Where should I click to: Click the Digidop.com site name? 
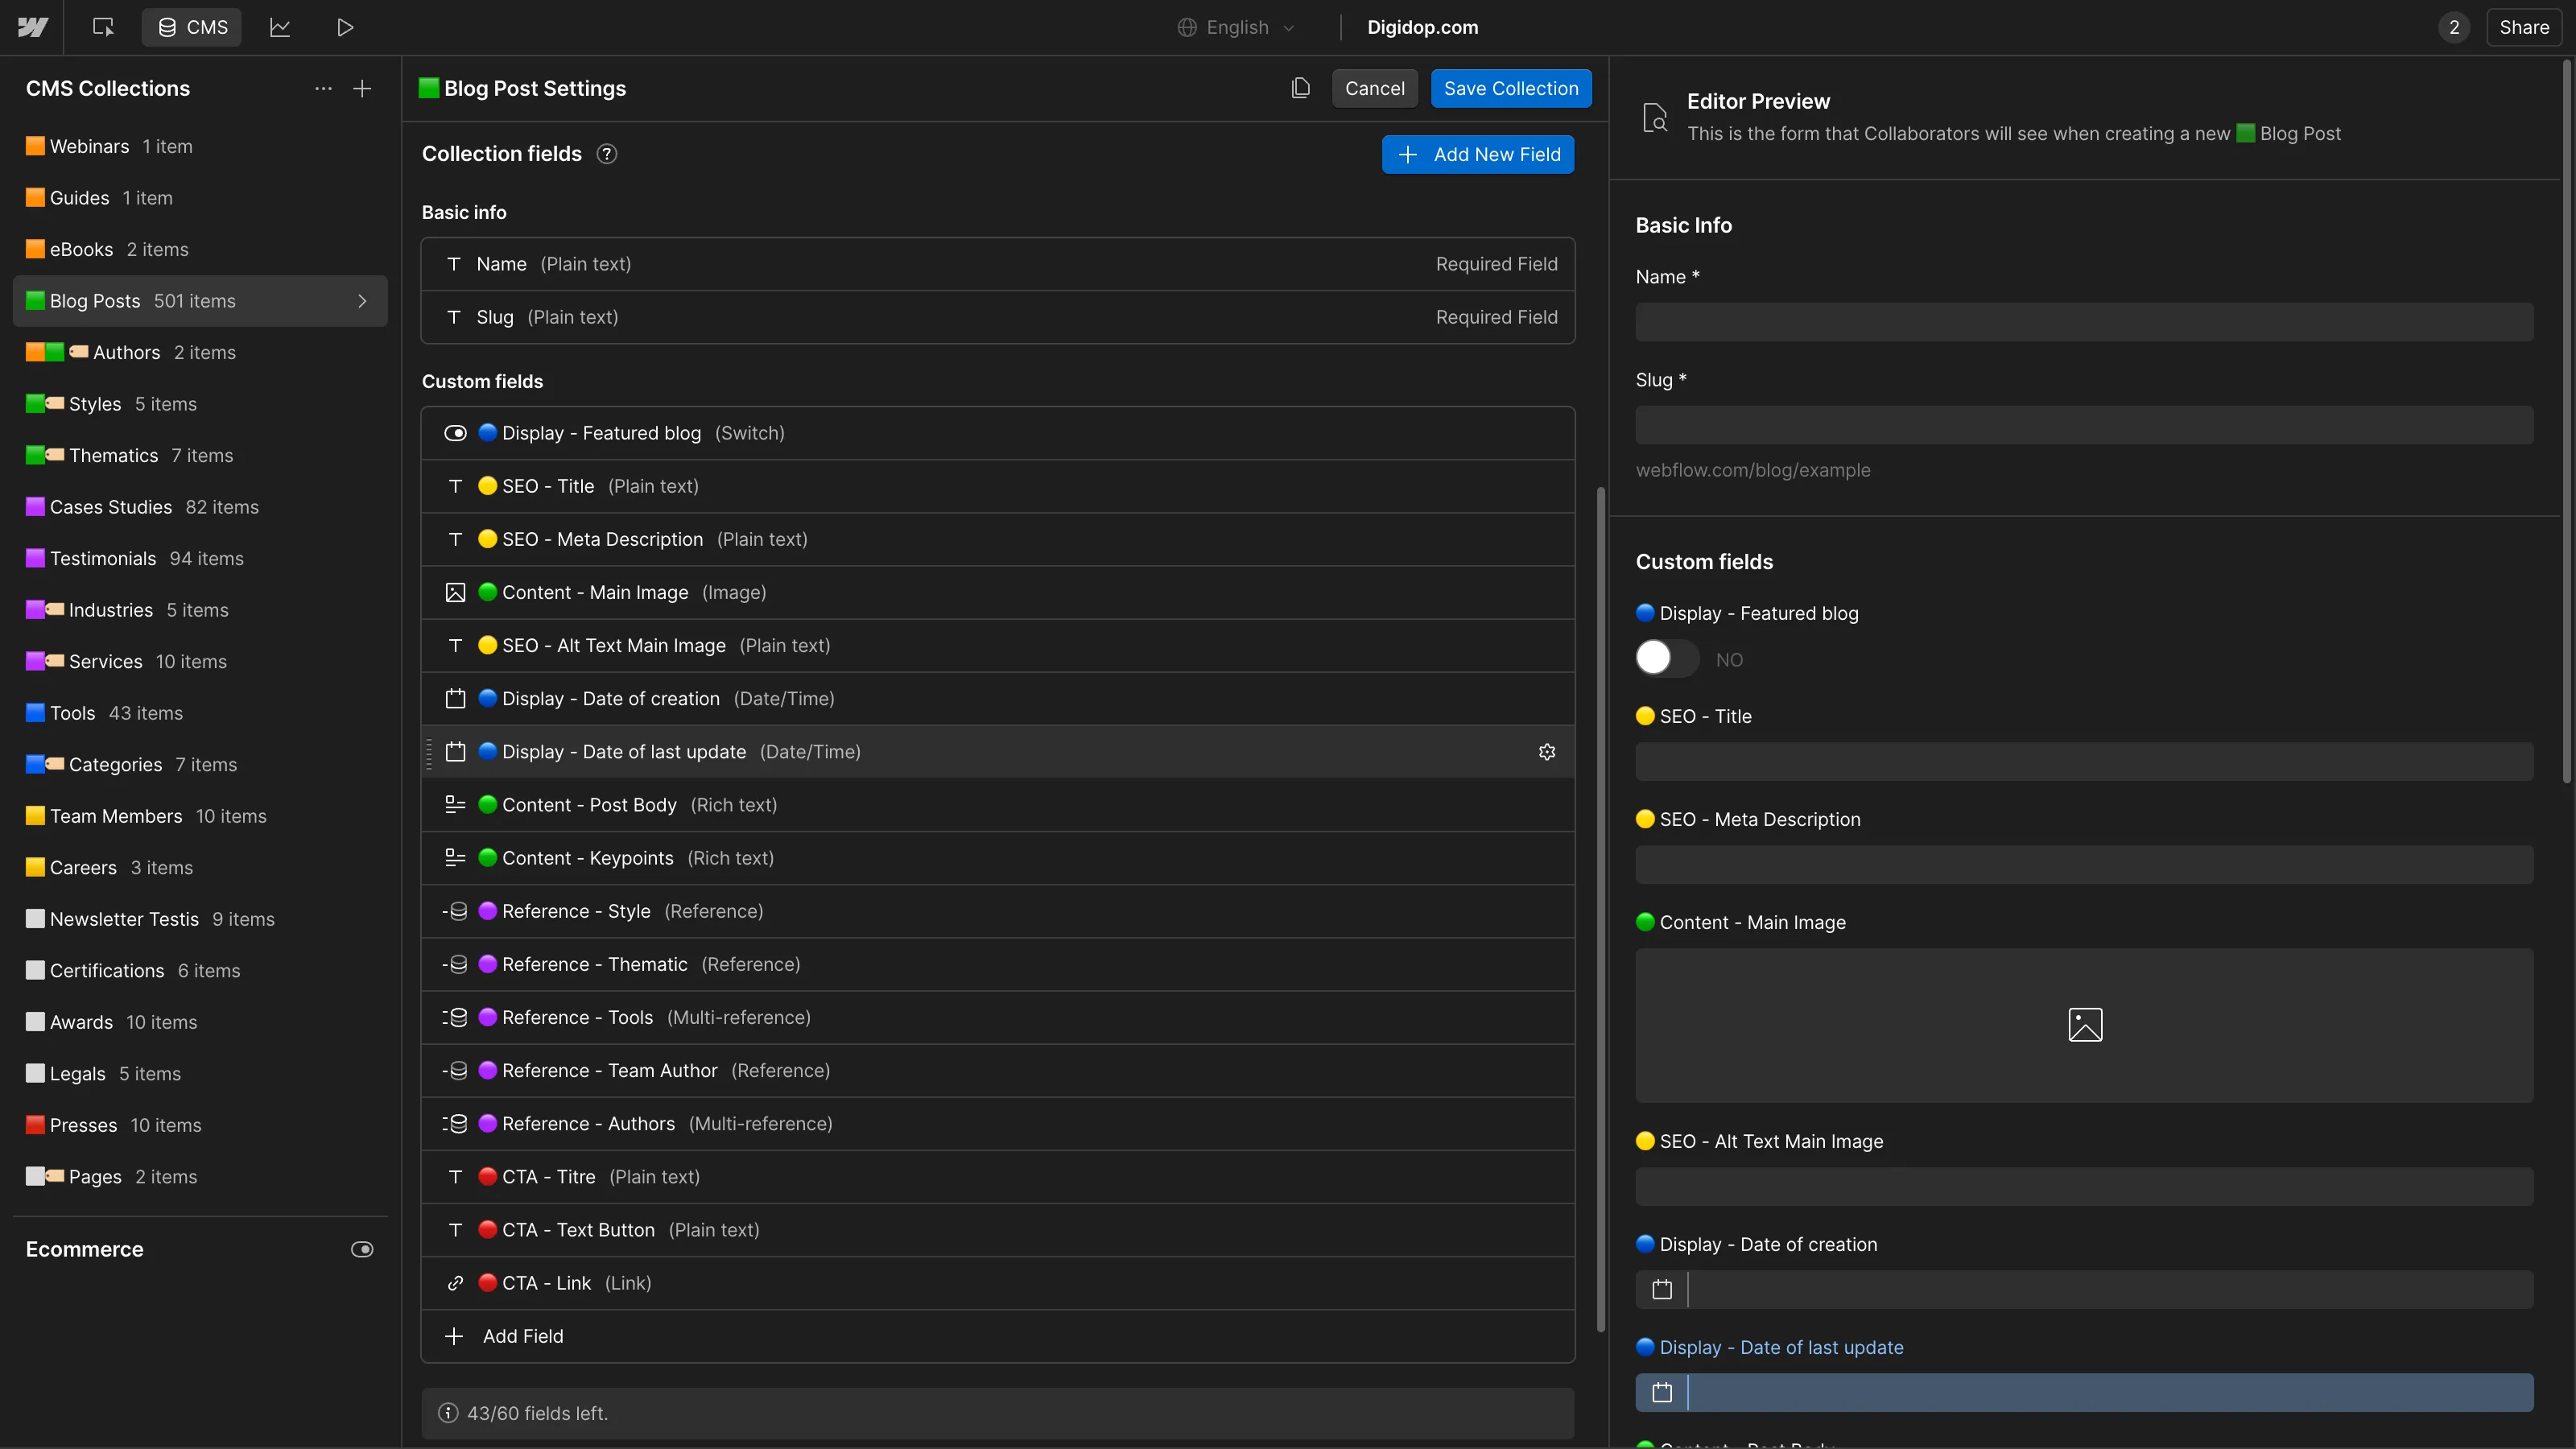[1422, 27]
